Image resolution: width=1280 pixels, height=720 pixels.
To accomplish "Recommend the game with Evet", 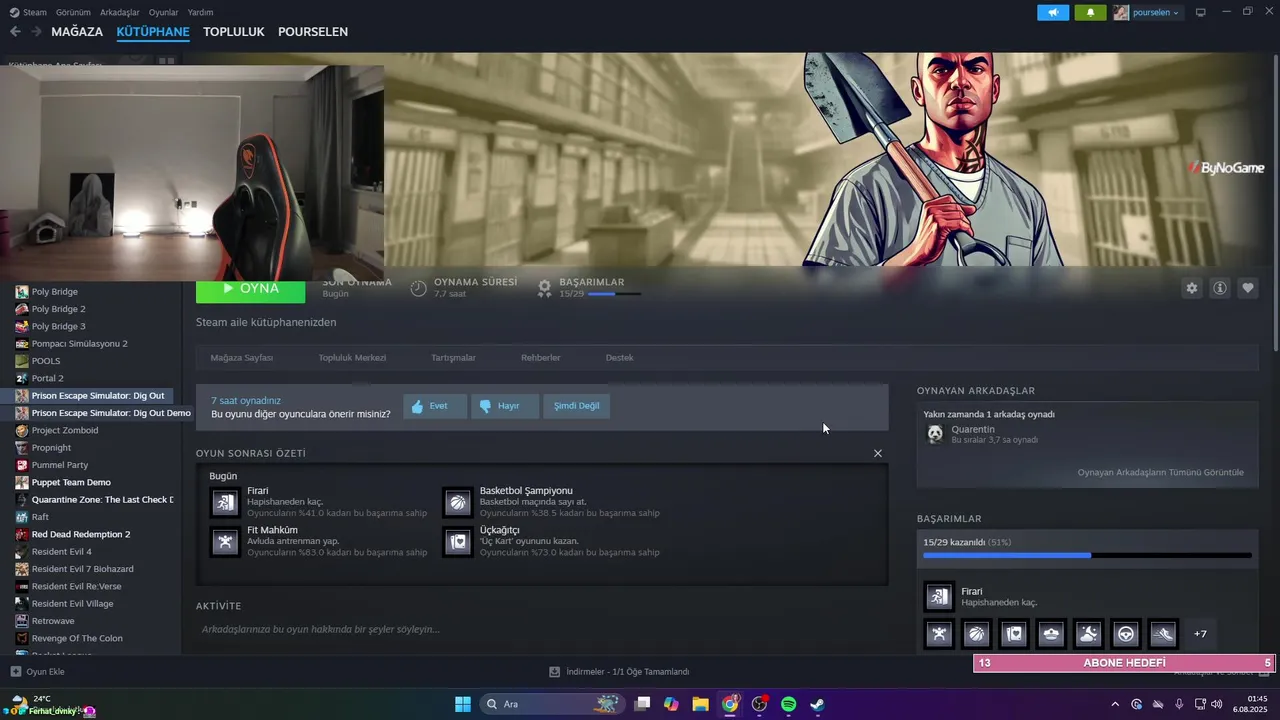I will point(435,406).
